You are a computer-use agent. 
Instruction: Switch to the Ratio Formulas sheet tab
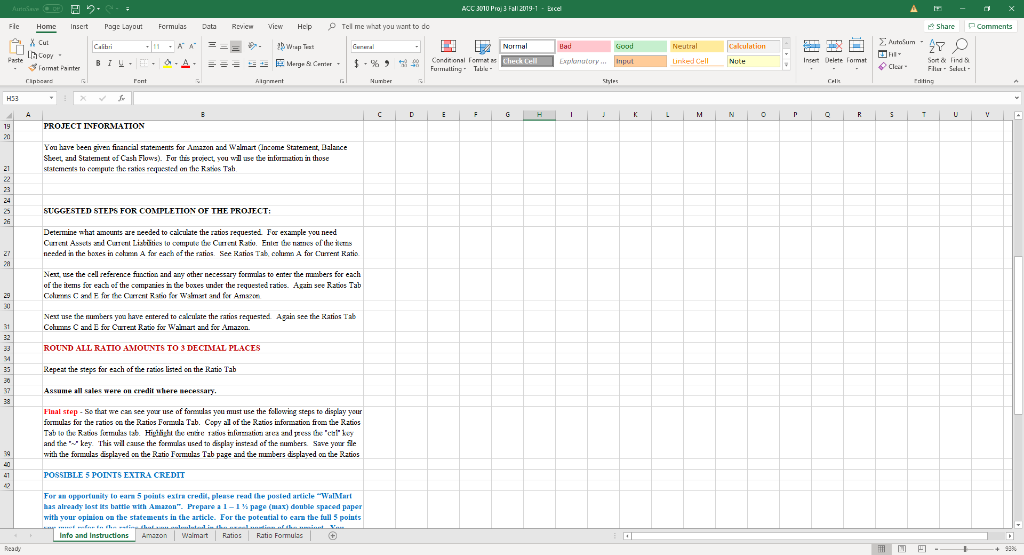(x=280, y=535)
